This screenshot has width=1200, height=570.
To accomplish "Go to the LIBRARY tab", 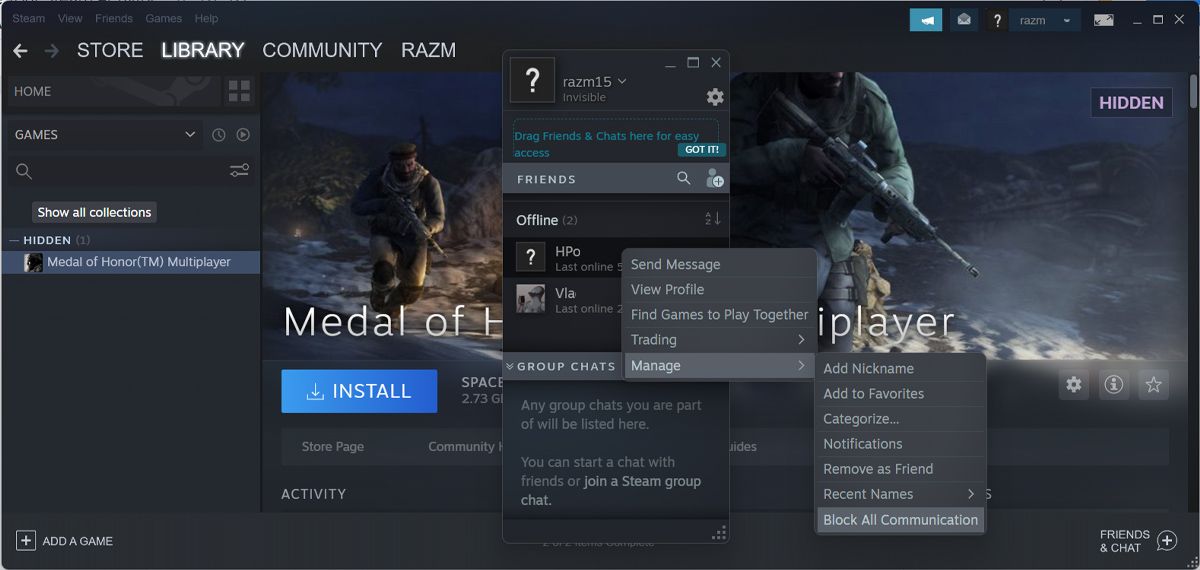I will pyautogui.click(x=203, y=50).
